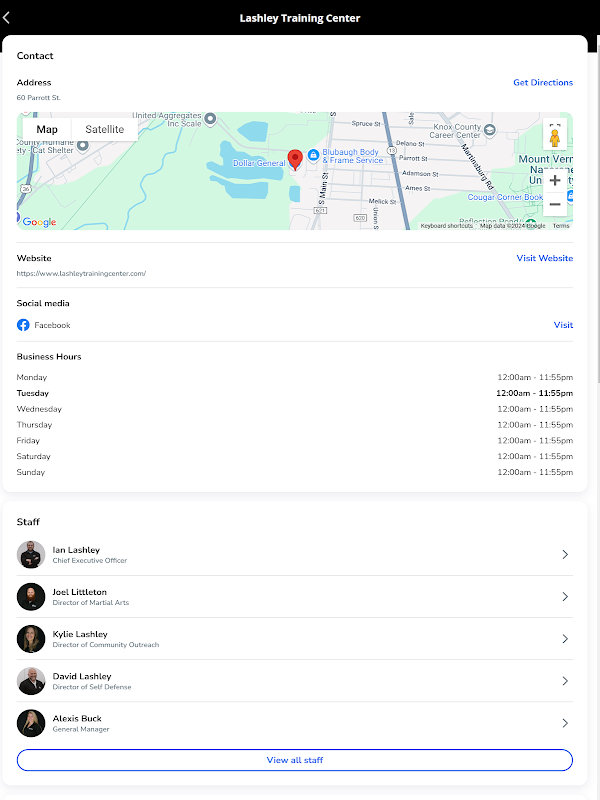Select Director of Community Outreach text

click(x=106, y=645)
